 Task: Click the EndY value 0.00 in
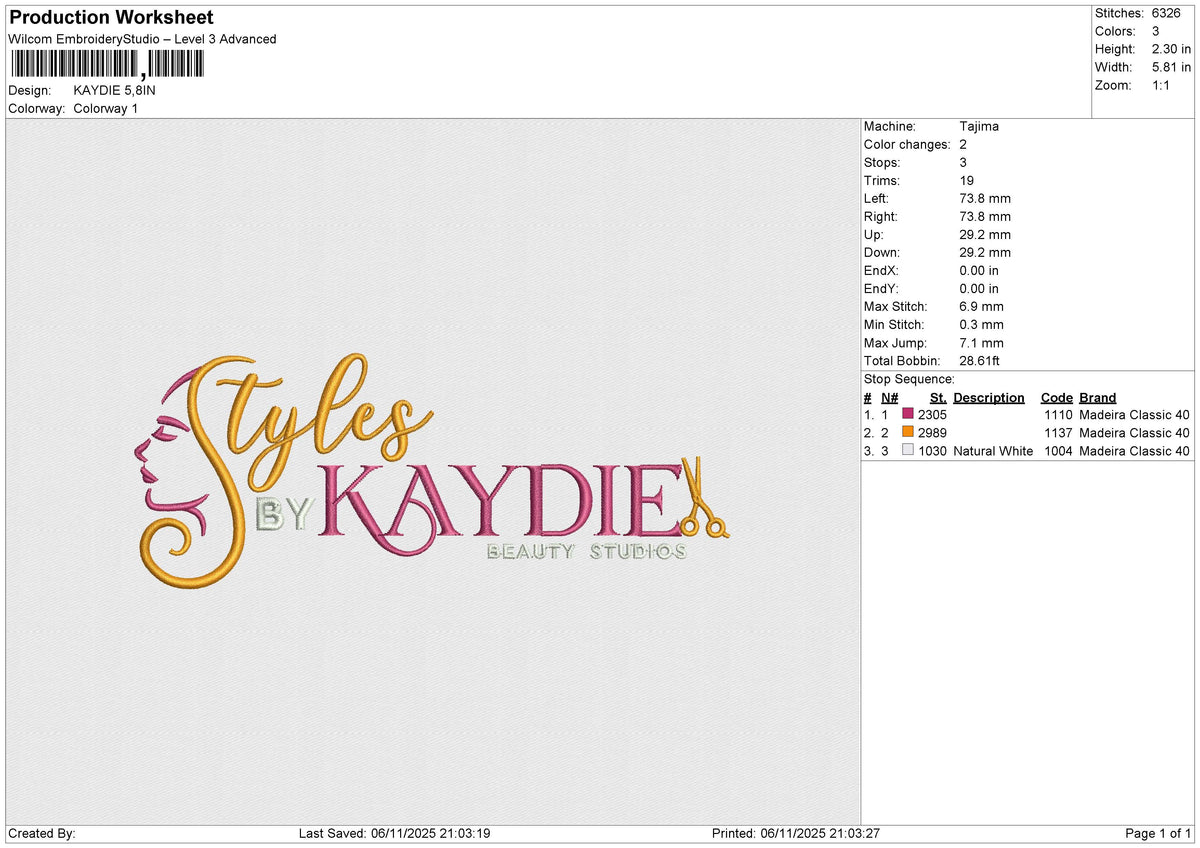[979, 288]
